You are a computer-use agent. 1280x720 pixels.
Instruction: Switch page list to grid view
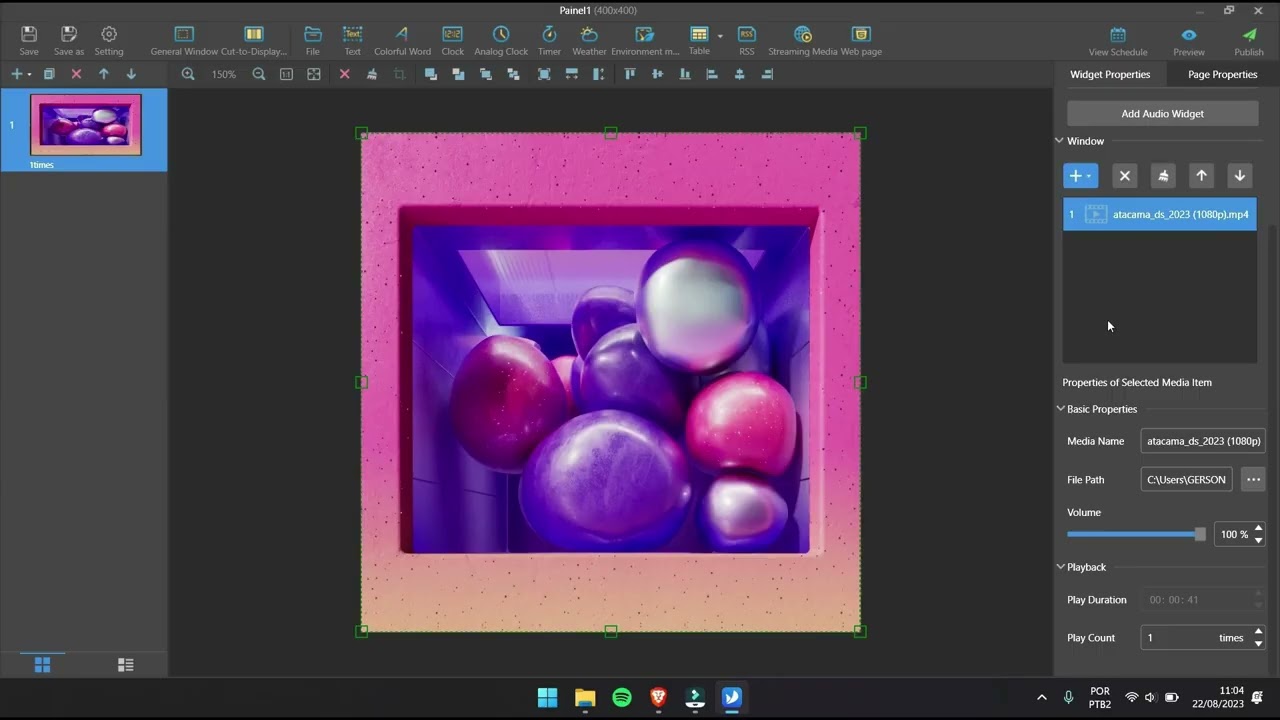[x=42, y=665]
